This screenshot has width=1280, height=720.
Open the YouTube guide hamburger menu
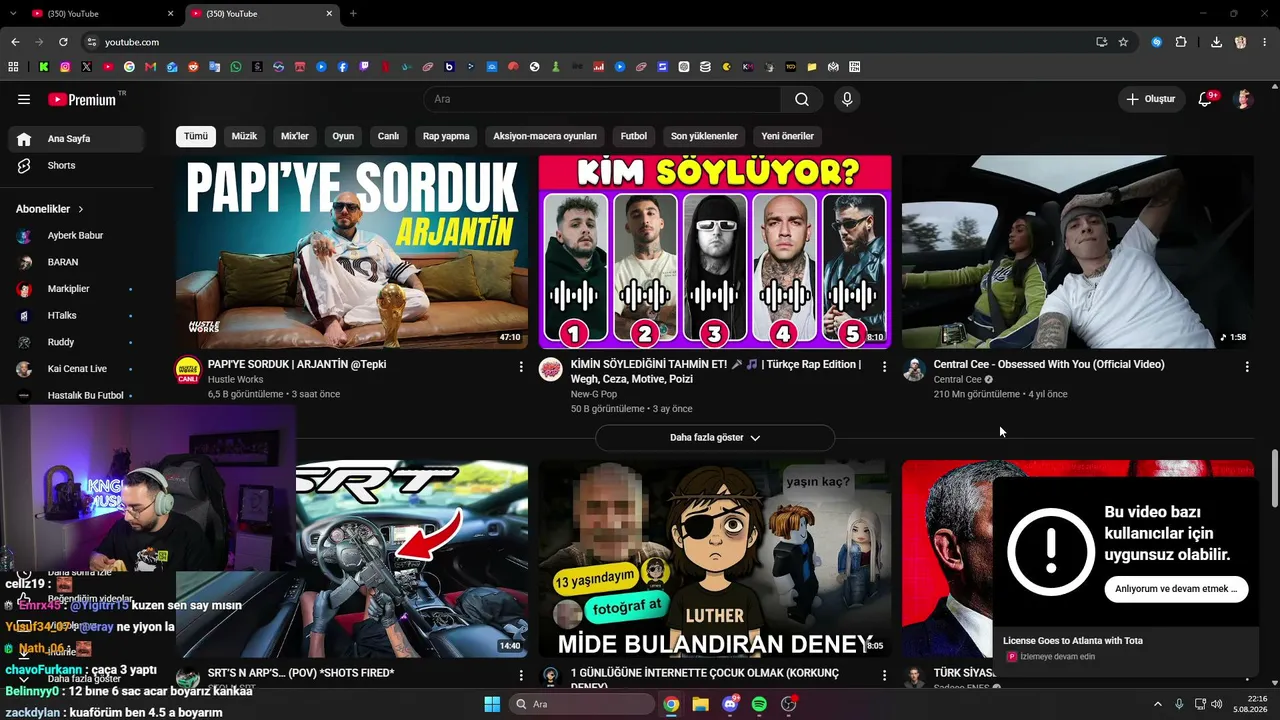pyautogui.click(x=24, y=99)
